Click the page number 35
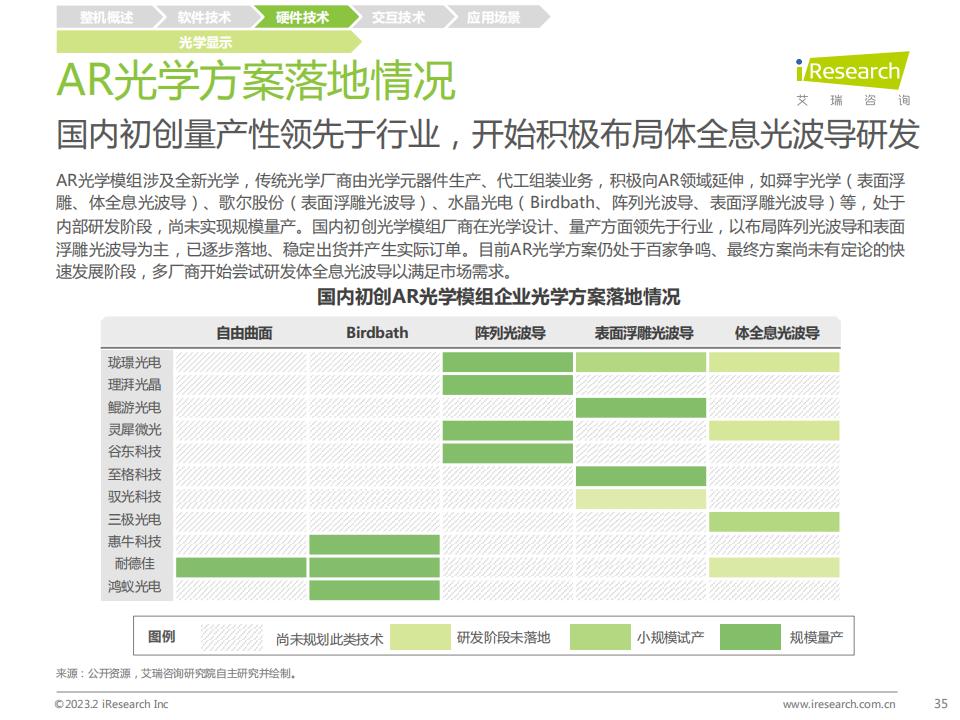 coord(940,703)
